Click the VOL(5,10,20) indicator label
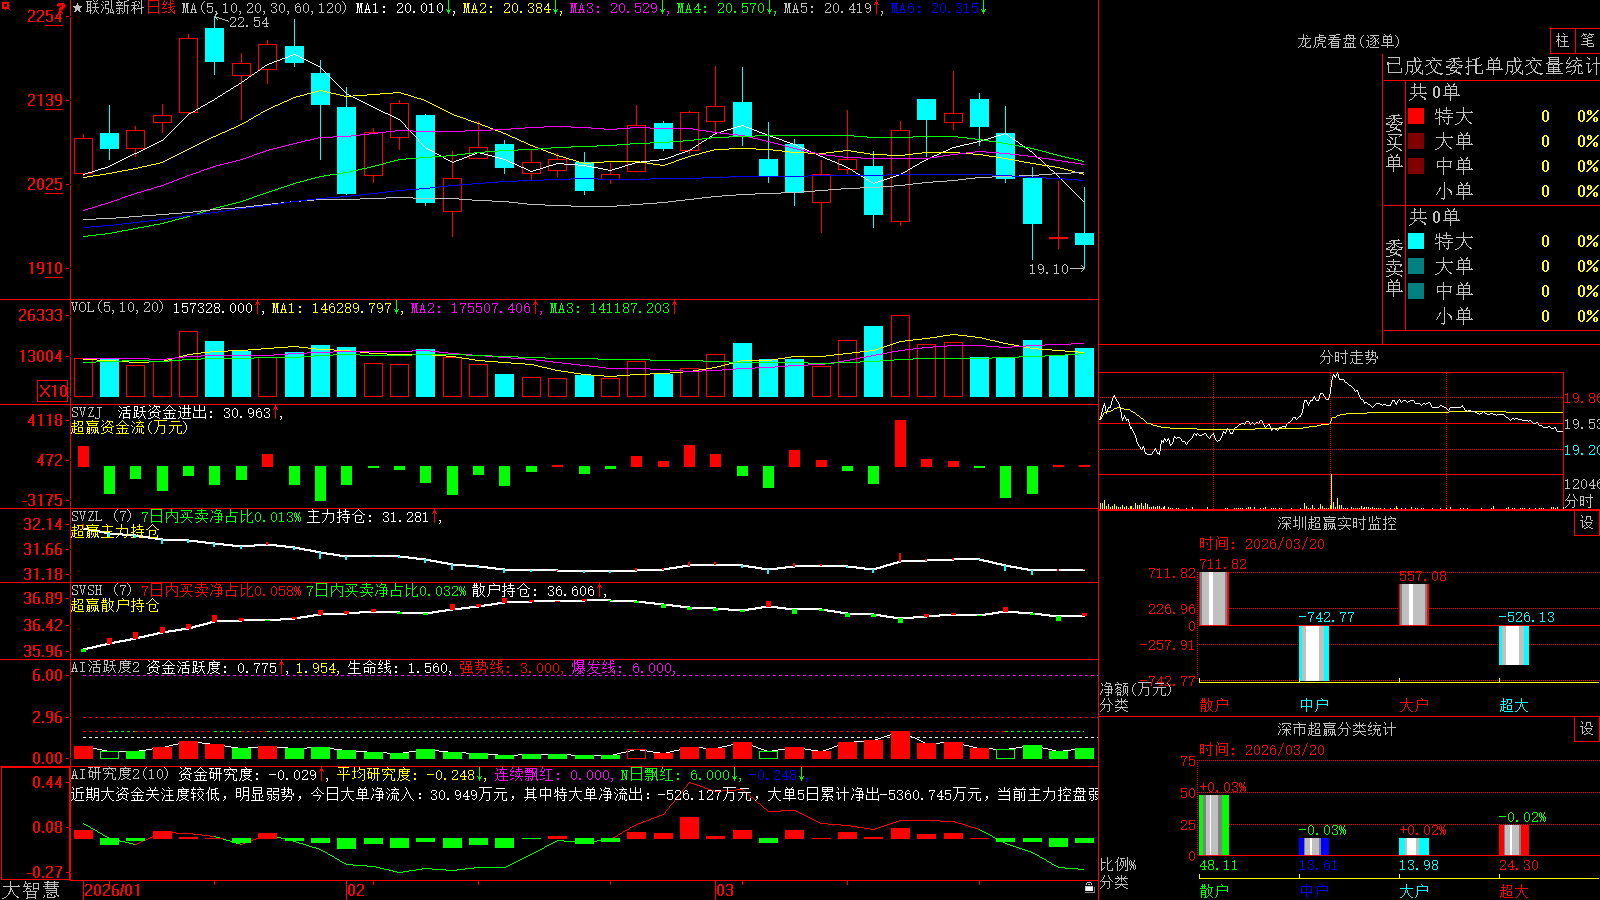This screenshot has height=900, width=1600. click(117, 308)
